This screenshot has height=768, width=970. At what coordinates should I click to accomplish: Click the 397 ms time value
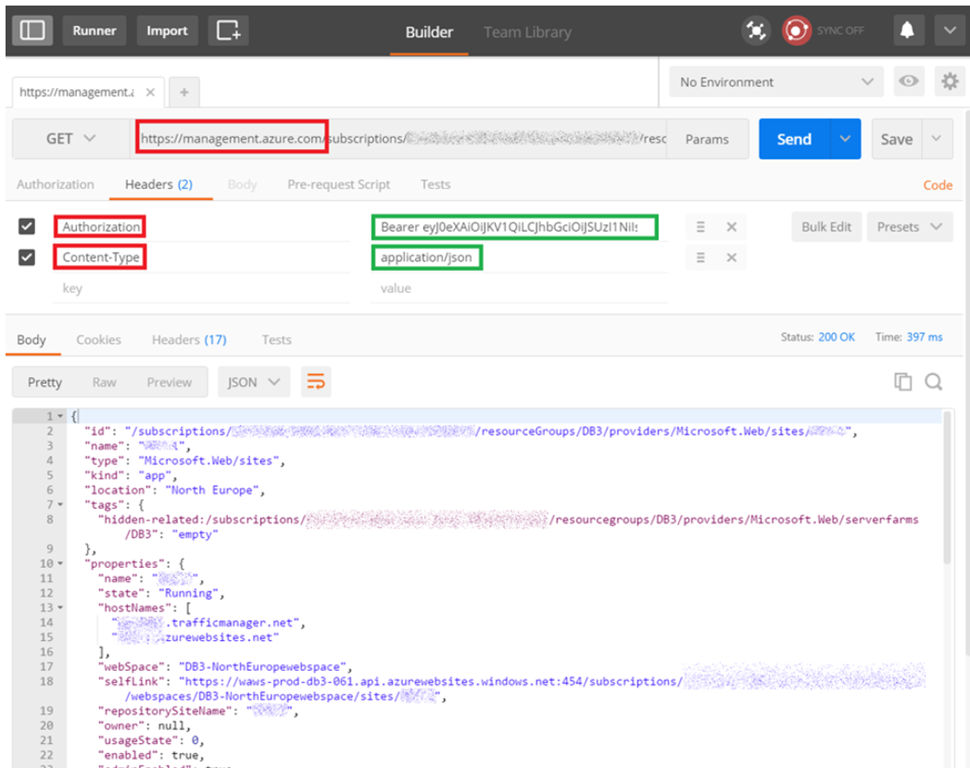[x=924, y=337]
